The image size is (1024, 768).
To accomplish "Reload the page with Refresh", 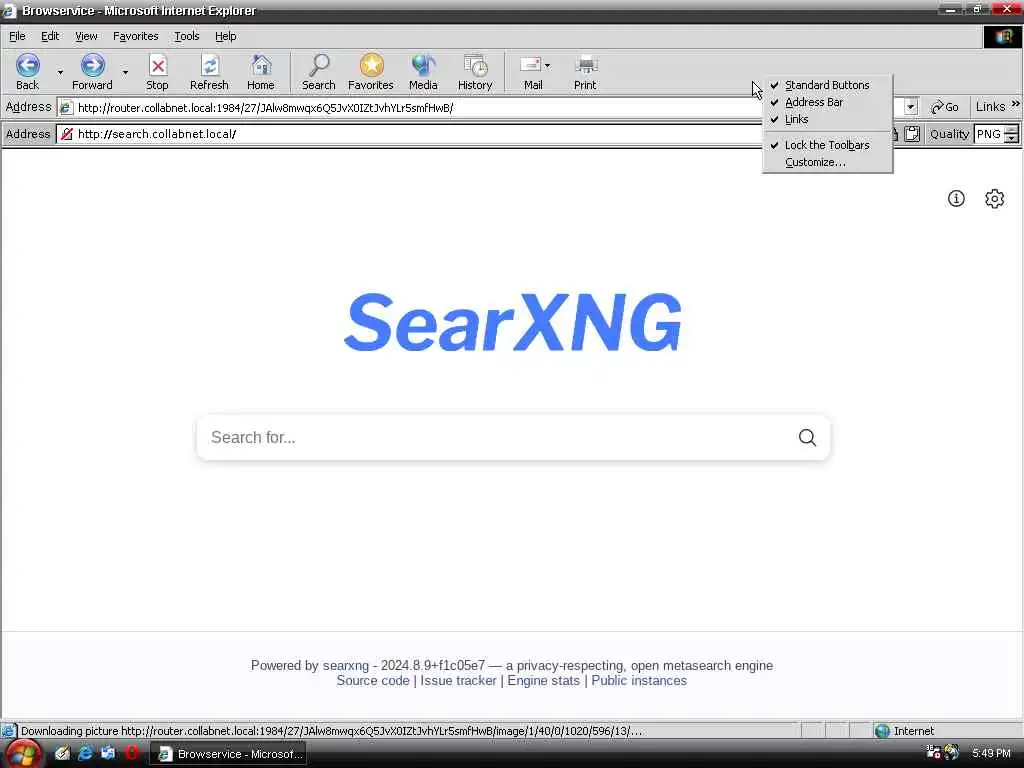I will (209, 72).
